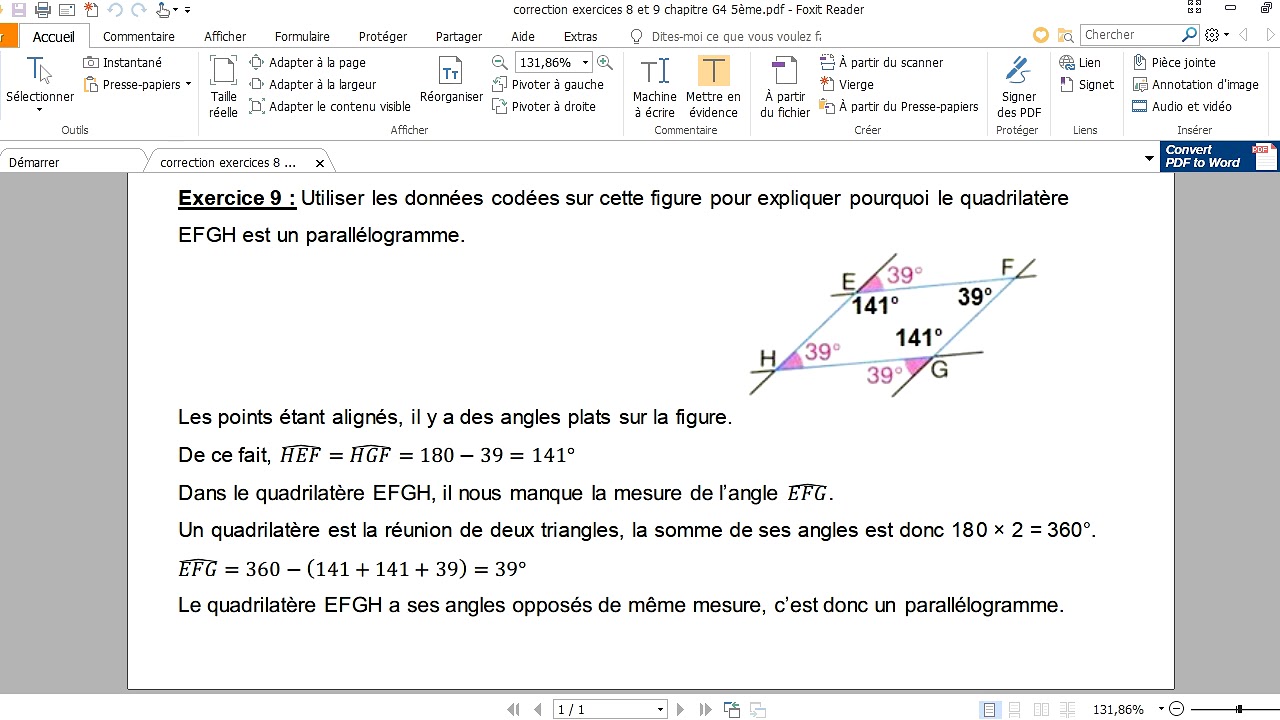Add a Signet bookmark
This screenshot has height=720, width=1280.
(1087, 85)
